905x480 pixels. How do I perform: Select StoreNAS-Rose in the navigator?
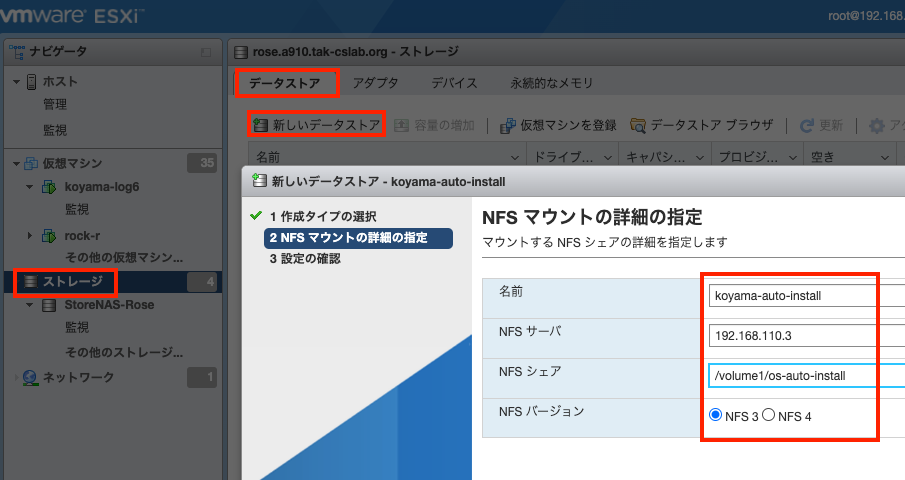point(109,305)
